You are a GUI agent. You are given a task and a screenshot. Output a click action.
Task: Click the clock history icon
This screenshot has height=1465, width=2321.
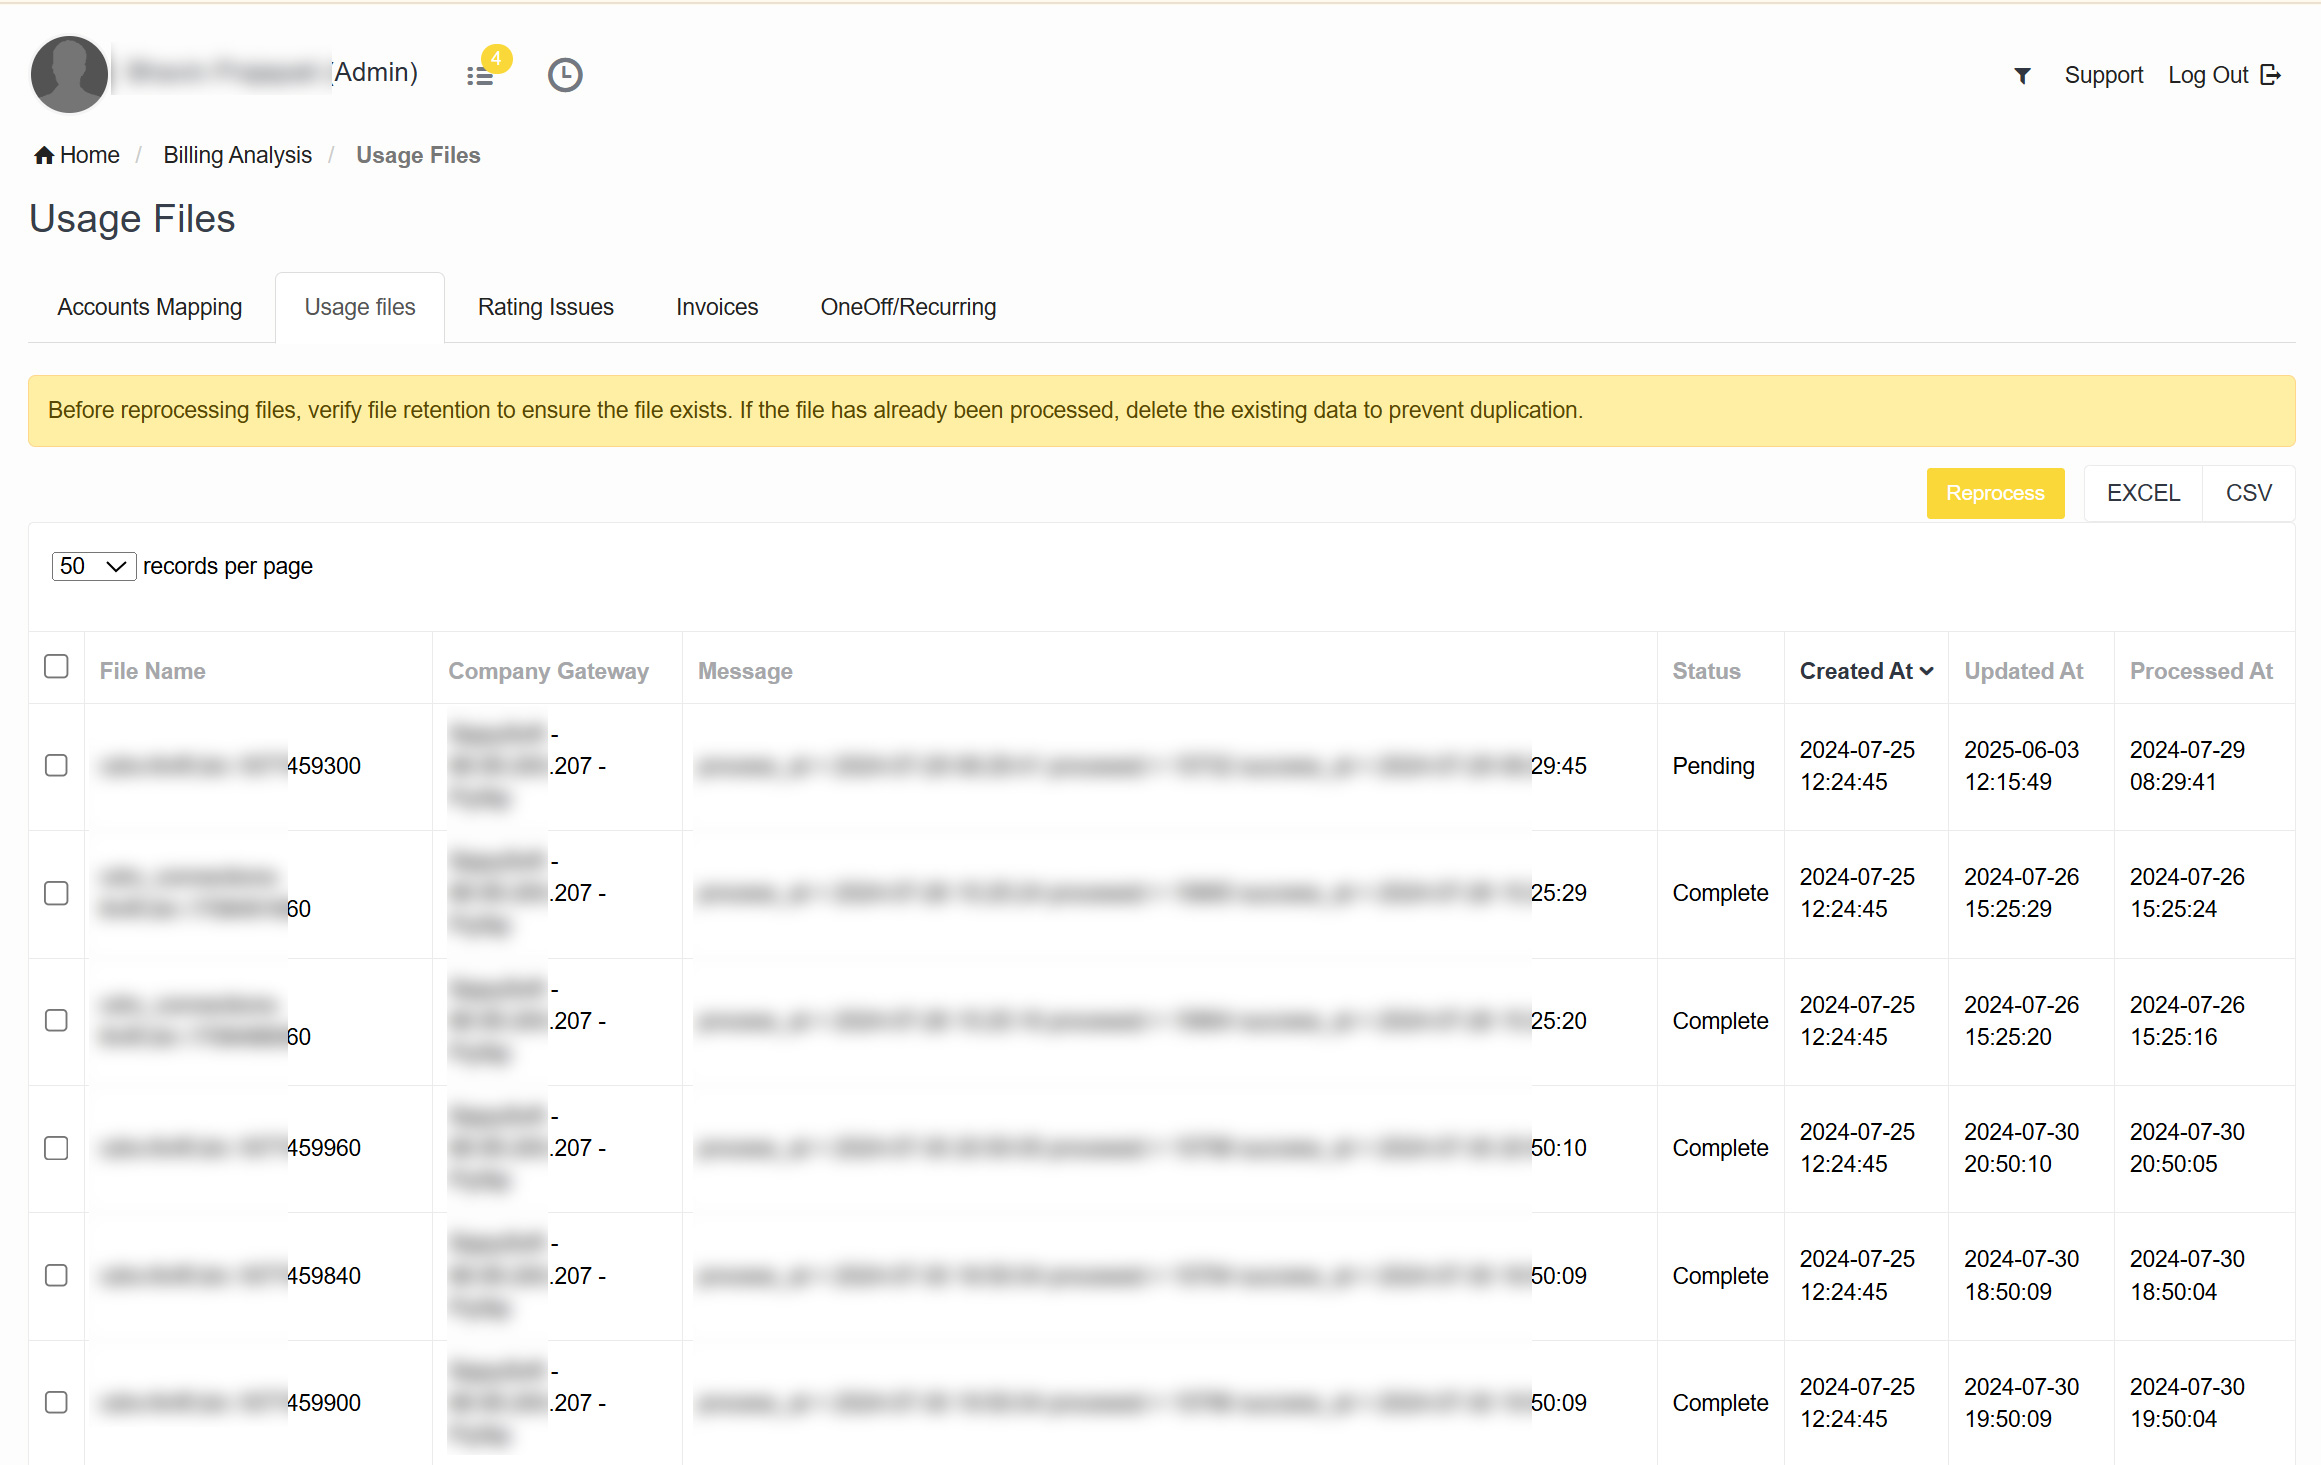point(565,75)
